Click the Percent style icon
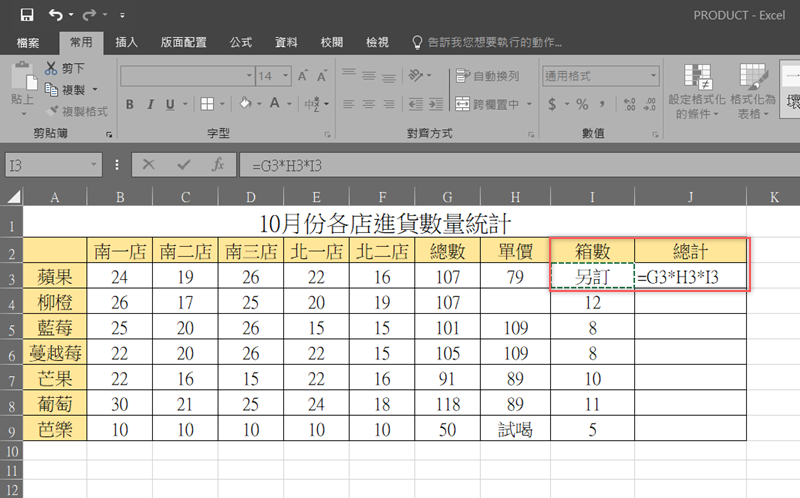 tap(580, 103)
